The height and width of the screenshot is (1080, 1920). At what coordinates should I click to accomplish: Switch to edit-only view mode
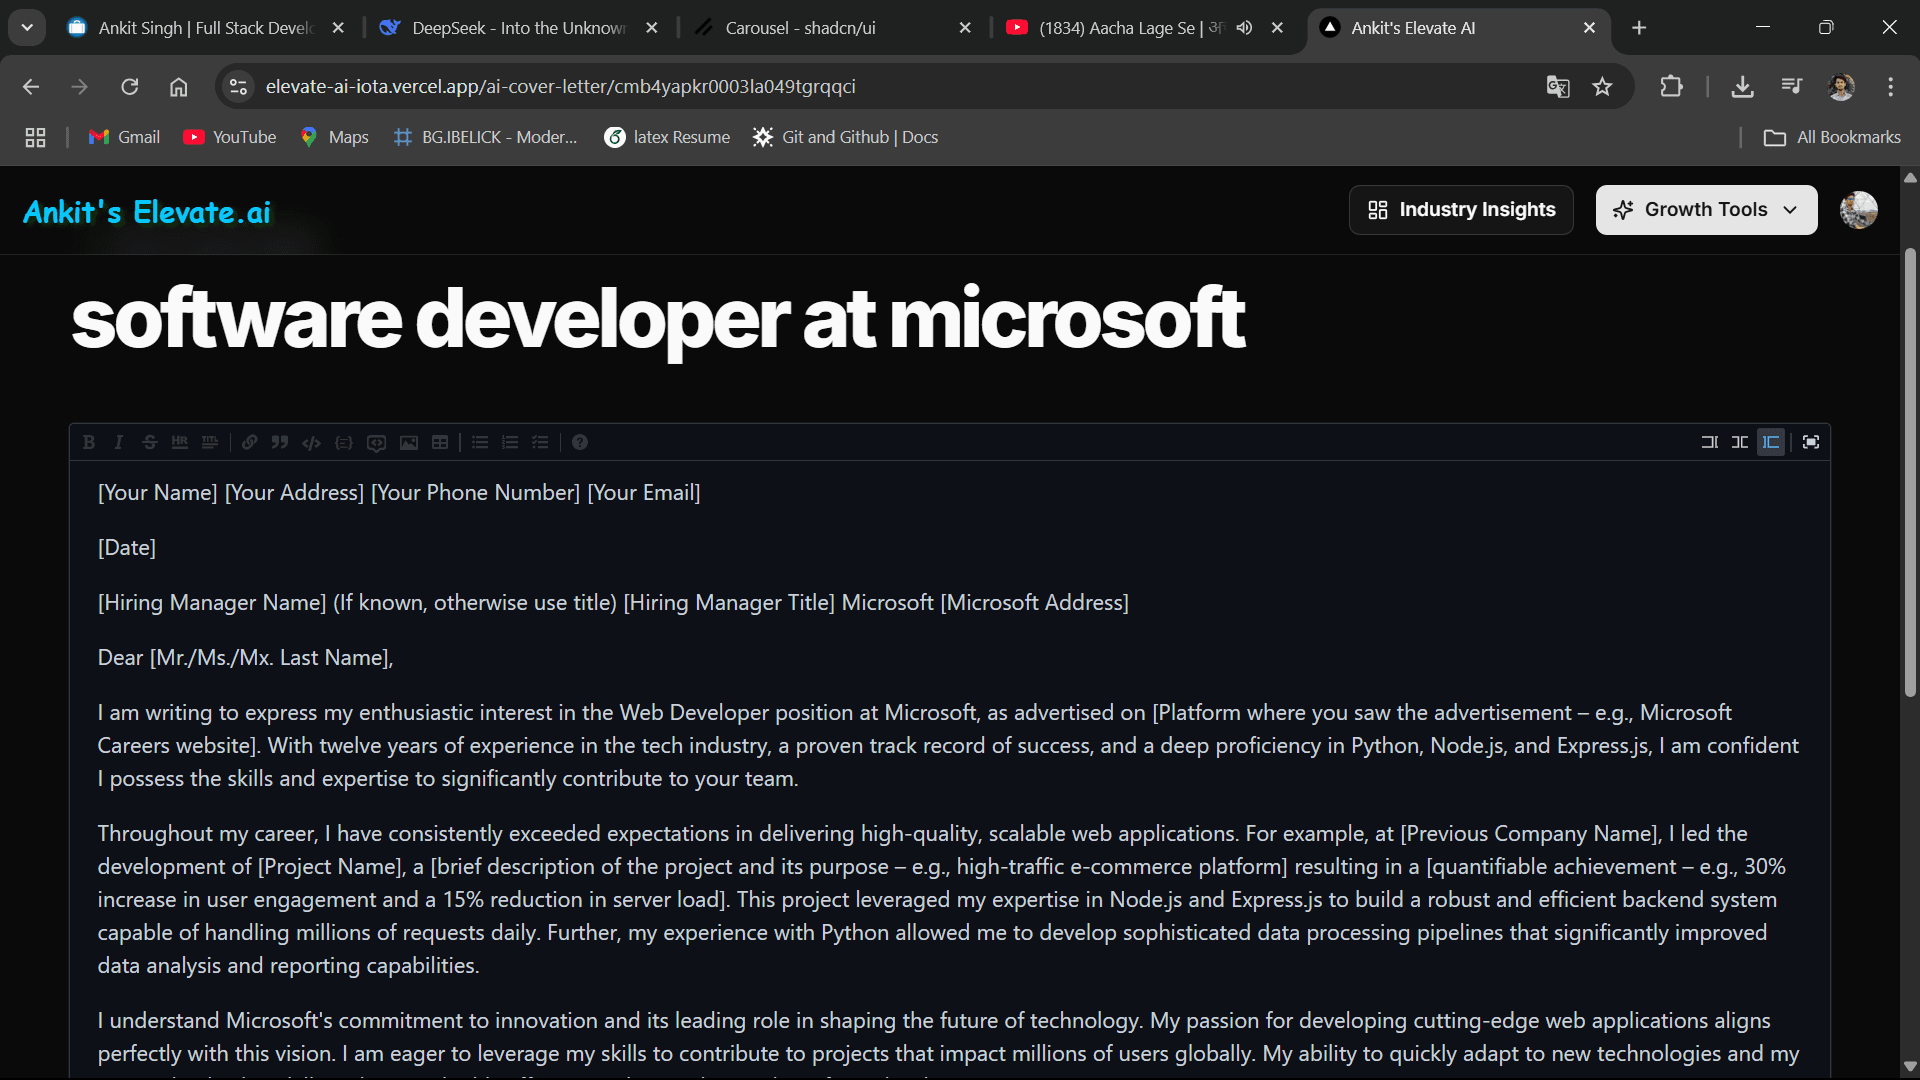pyautogui.click(x=1710, y=442)
